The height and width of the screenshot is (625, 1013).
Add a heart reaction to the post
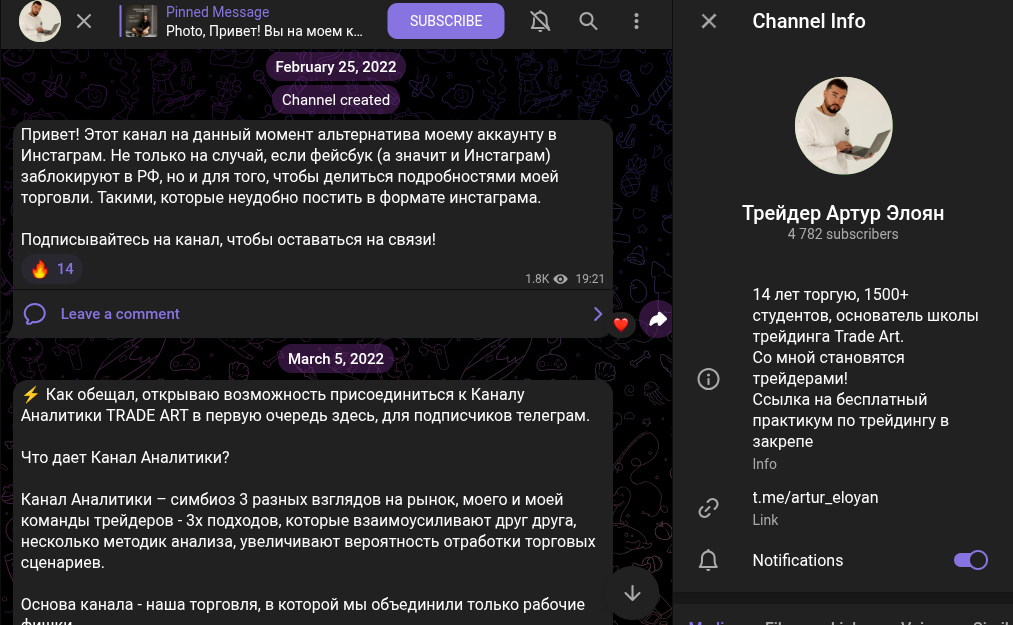click(621, 323)
